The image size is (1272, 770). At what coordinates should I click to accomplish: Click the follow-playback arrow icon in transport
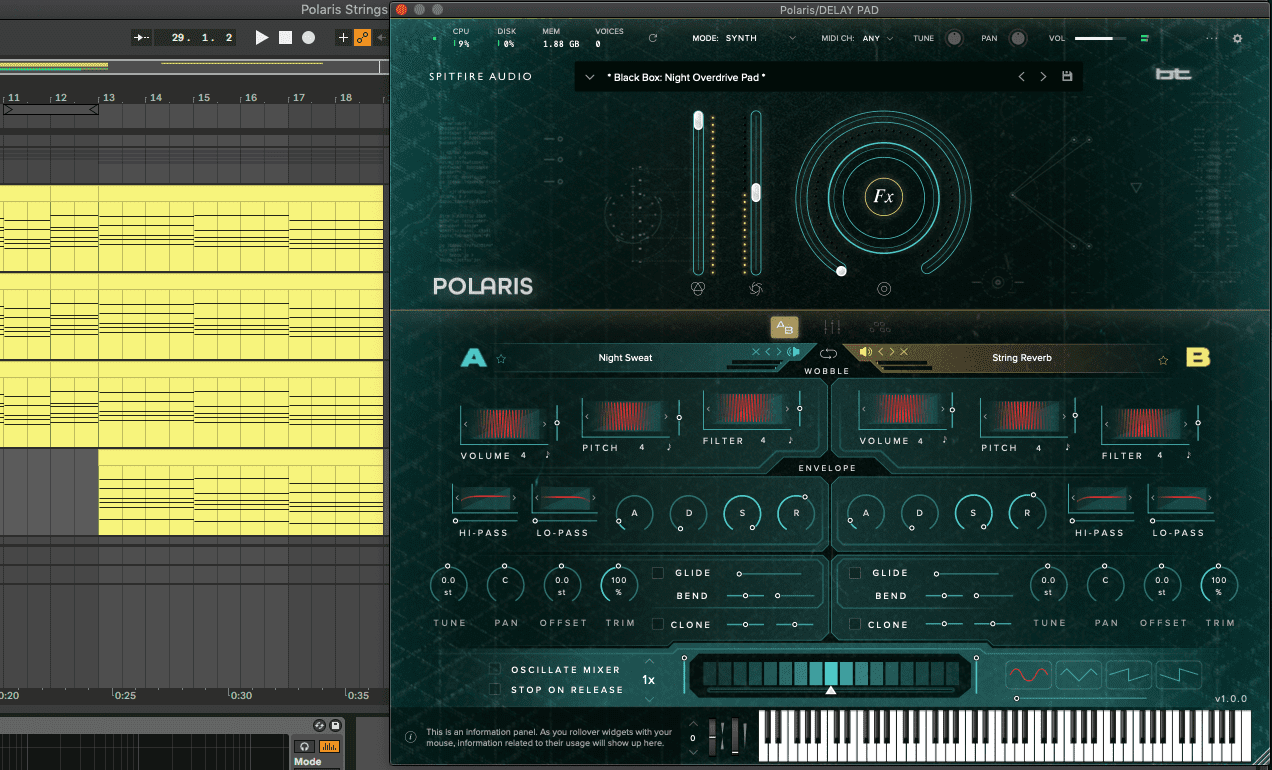tap(141, 37)
